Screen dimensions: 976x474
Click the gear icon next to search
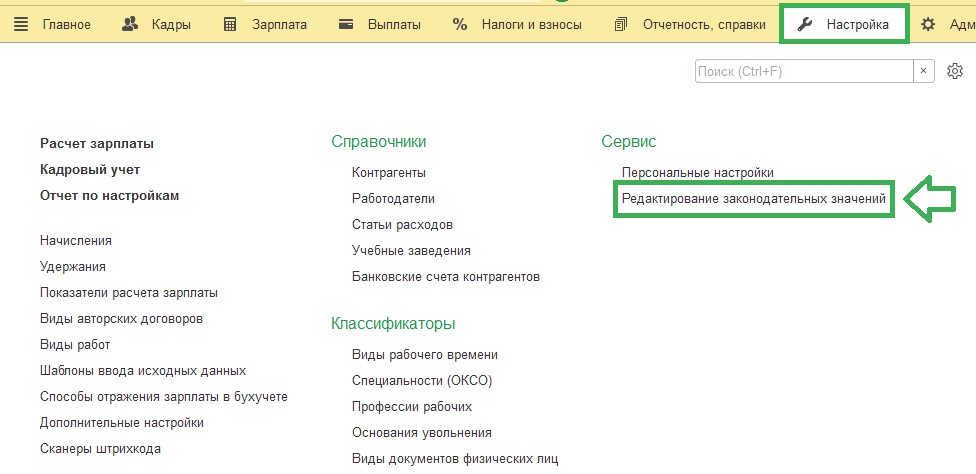(x=955, y=71)
